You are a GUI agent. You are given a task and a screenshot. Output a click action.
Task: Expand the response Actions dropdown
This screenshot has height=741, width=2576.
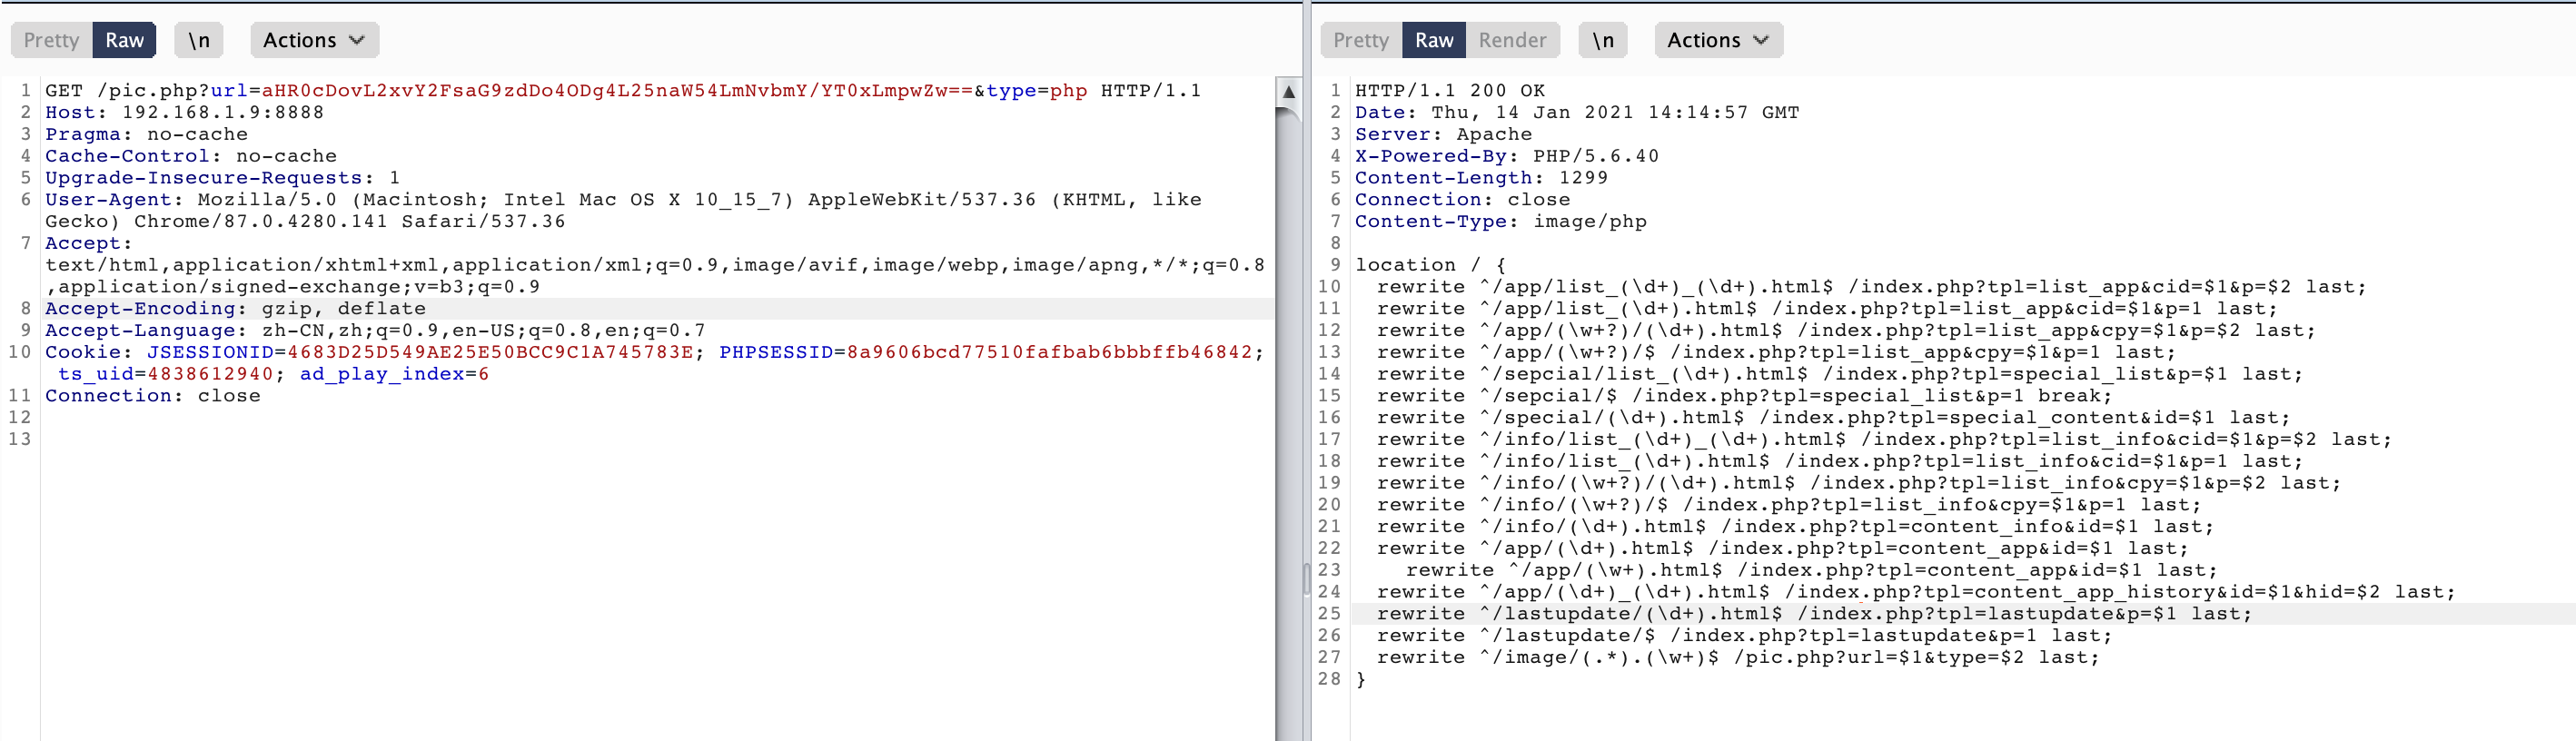pos(1717,40)
